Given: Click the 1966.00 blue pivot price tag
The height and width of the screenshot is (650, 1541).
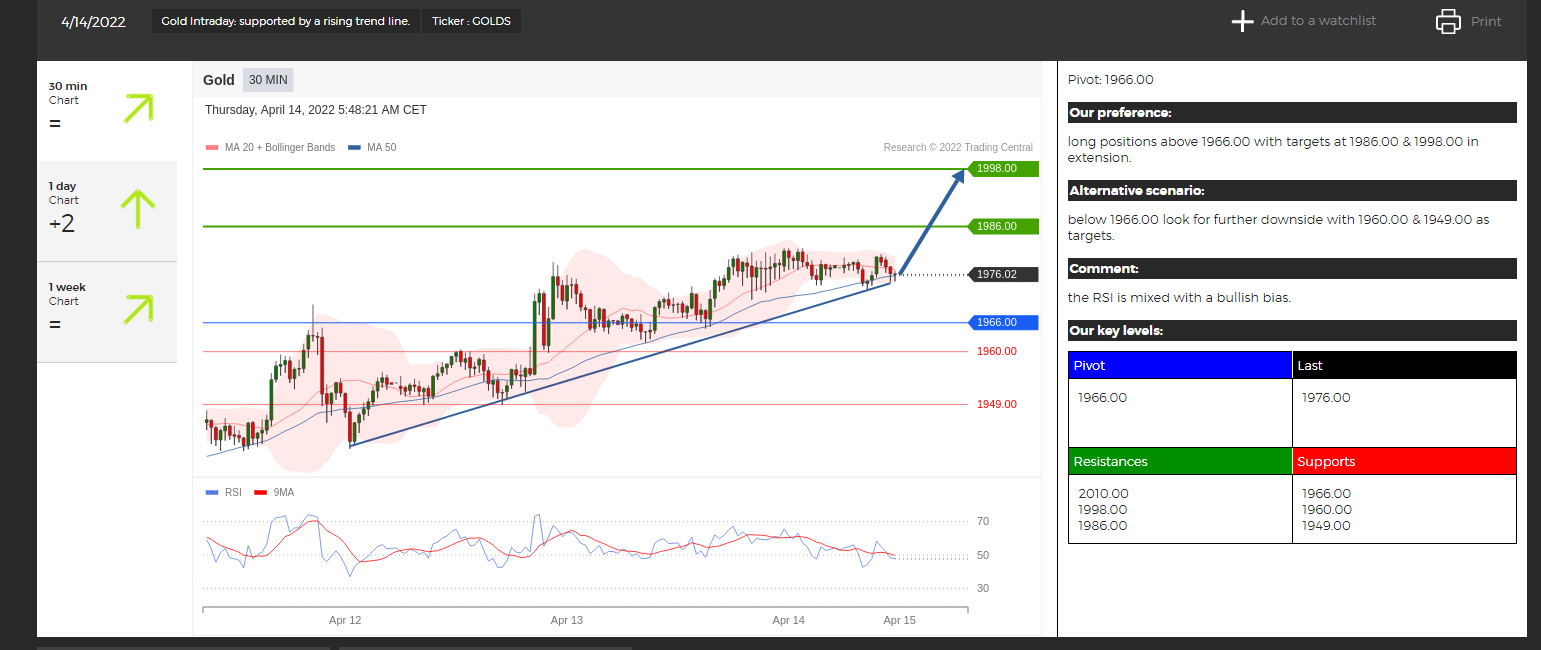Looking at the screenshot, I should coord(1004,322).
